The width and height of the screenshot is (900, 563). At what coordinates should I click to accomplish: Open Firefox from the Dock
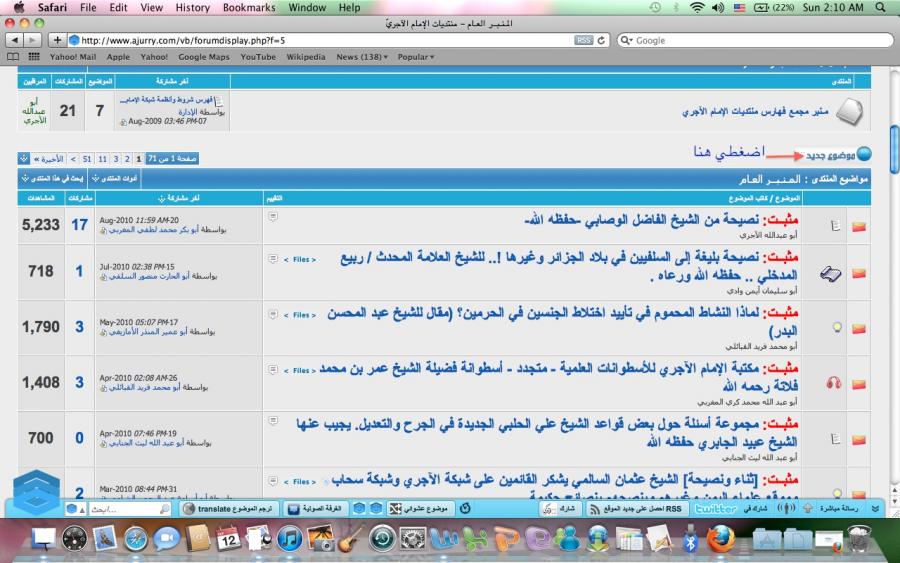point(720,539)
